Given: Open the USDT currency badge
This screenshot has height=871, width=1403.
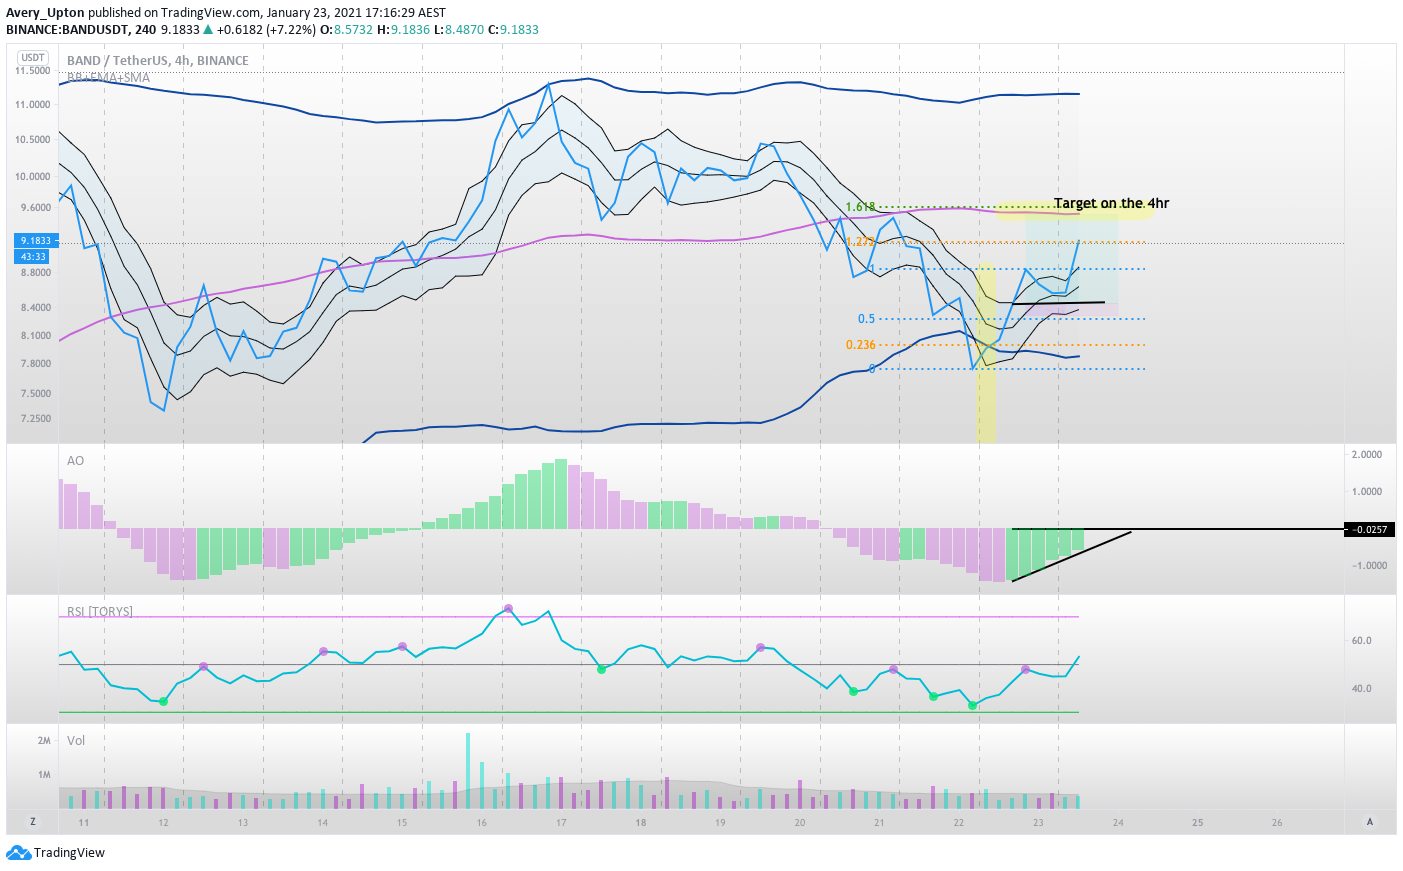Looking at the screenshot, I should (x=33, y=58).
